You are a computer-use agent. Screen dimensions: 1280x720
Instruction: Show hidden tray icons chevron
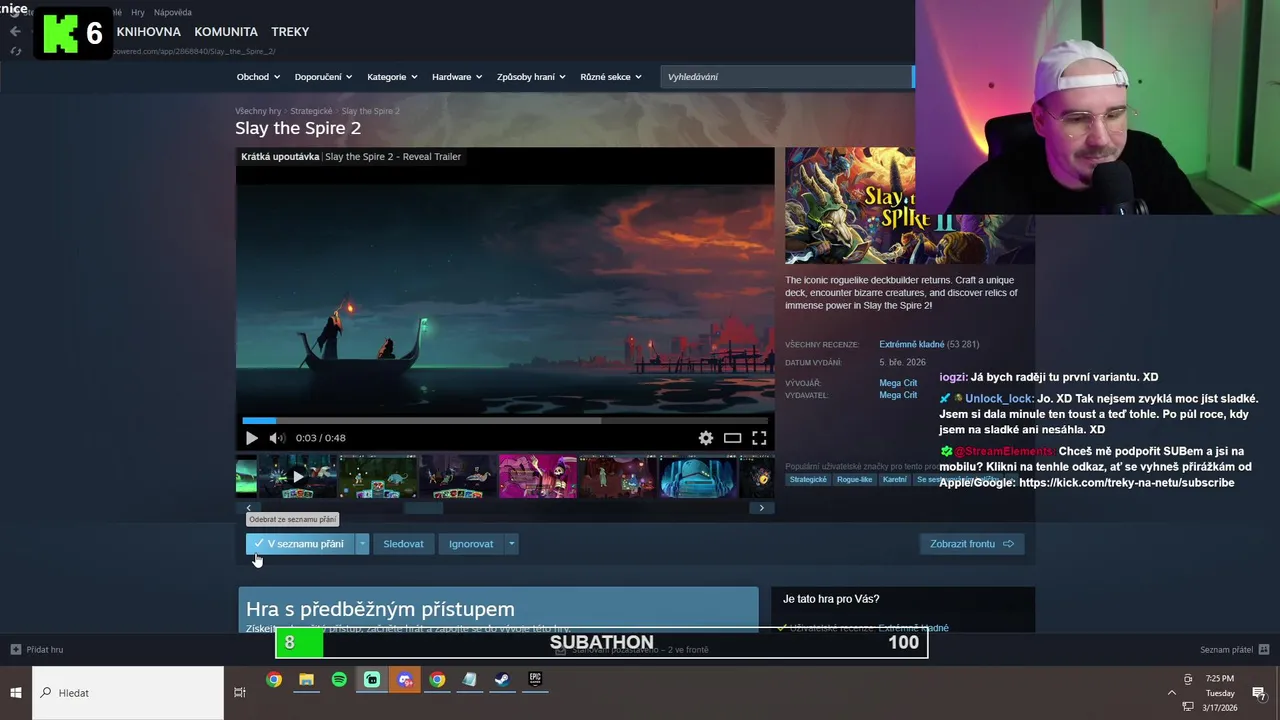pyautogui.click(x=1172, y=693)
